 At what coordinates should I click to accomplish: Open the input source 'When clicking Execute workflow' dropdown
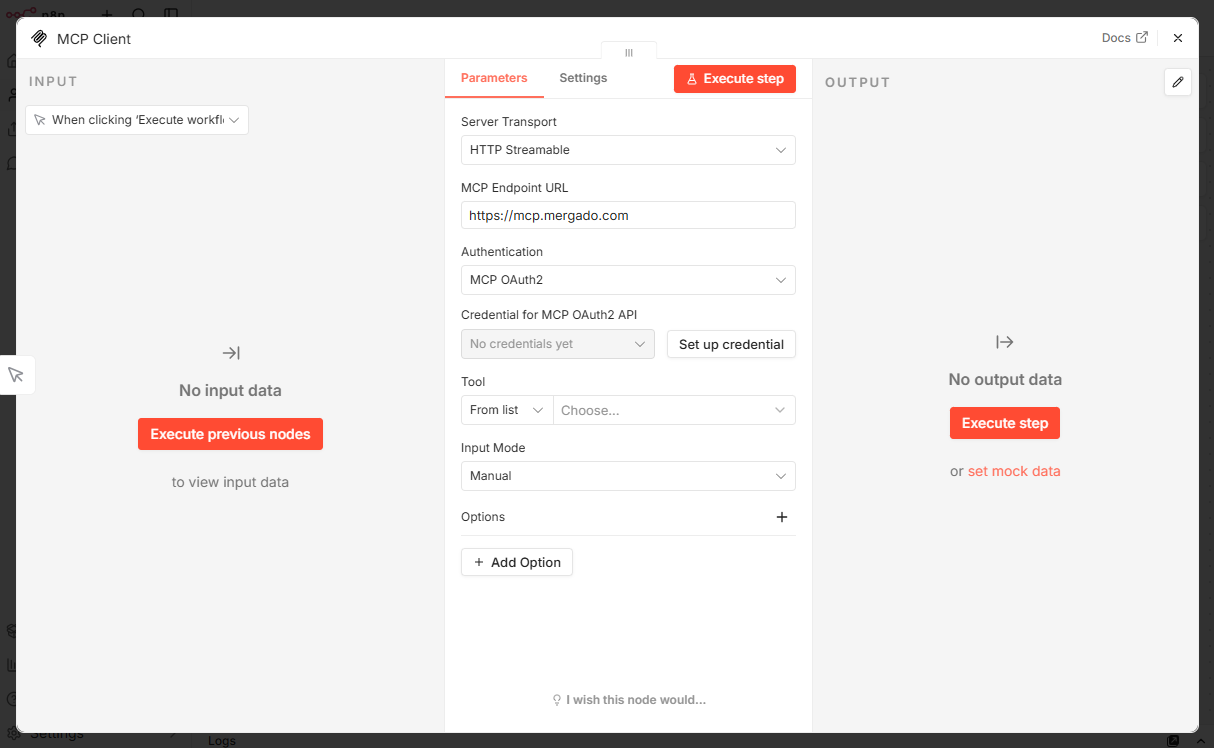pyautogui.click(x=137, y=120)
